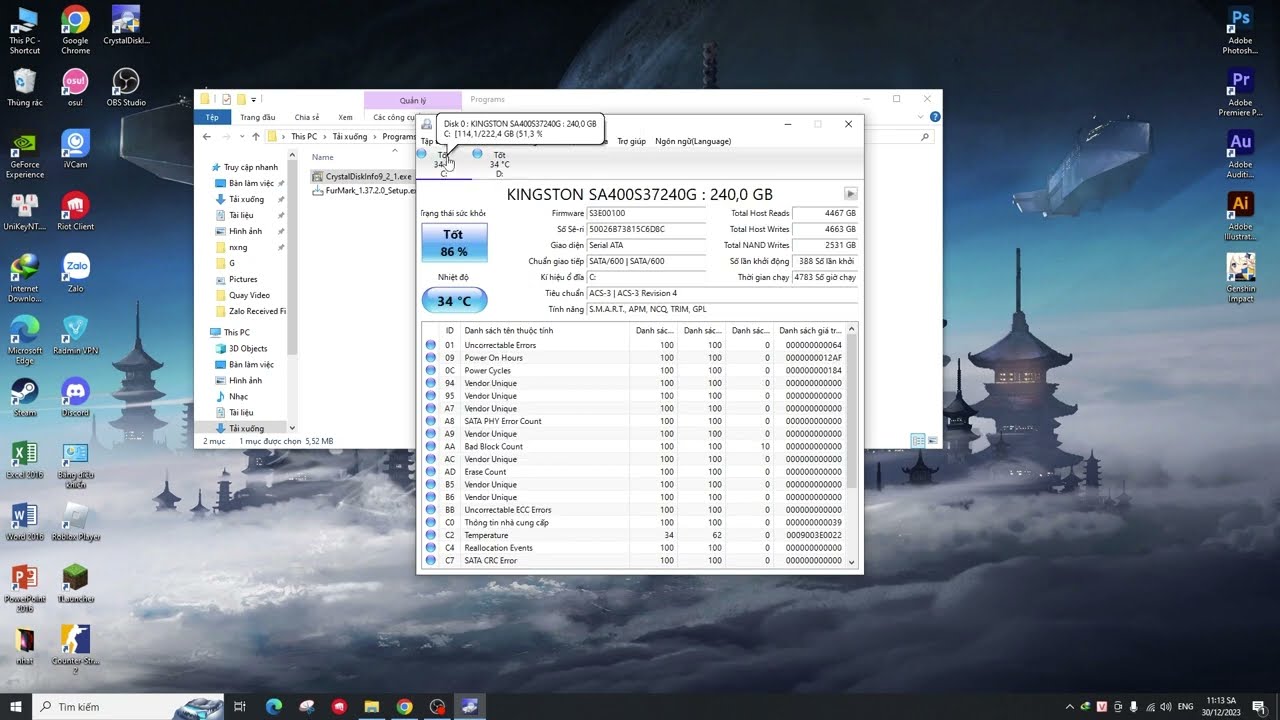Viewport: 1280px width, 720px height.
Task: Launch iVCam from the desktop
Action: point(75,150)
